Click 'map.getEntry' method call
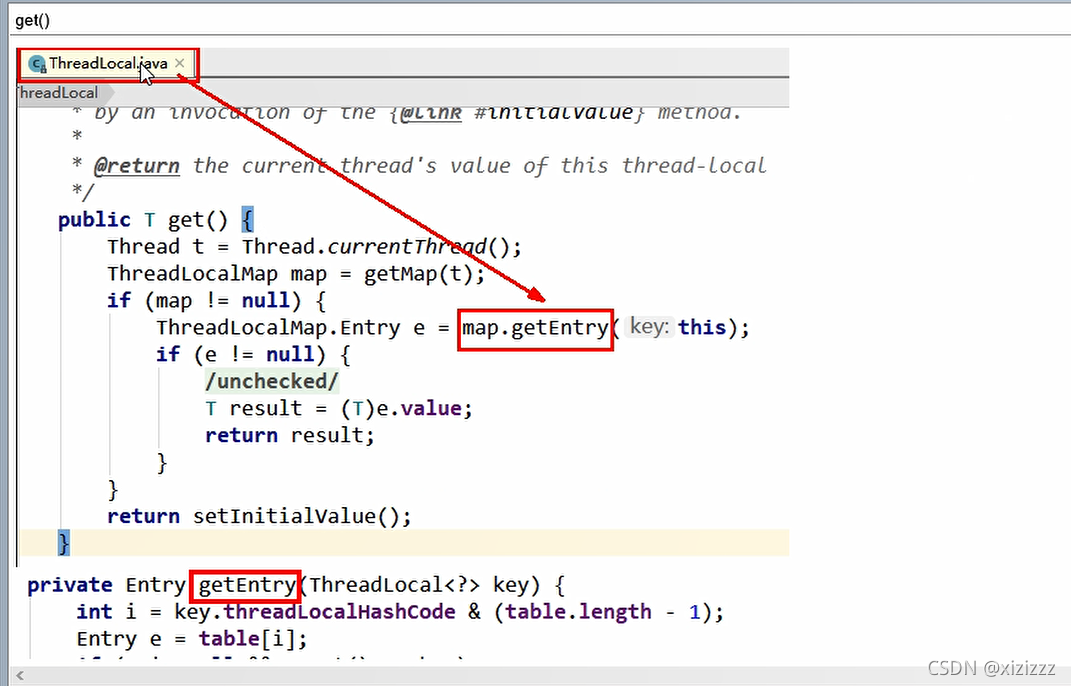Screen dimensions: 1071x686 pyautogui.click(x=535, y=328)
